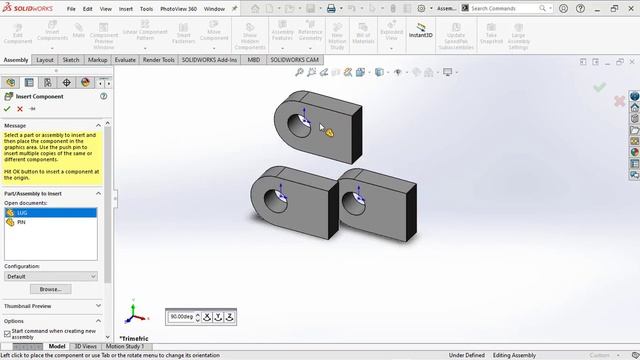Click Zoom to Area icon
This screenshot has height=360, width=640.
coord(311,72)
